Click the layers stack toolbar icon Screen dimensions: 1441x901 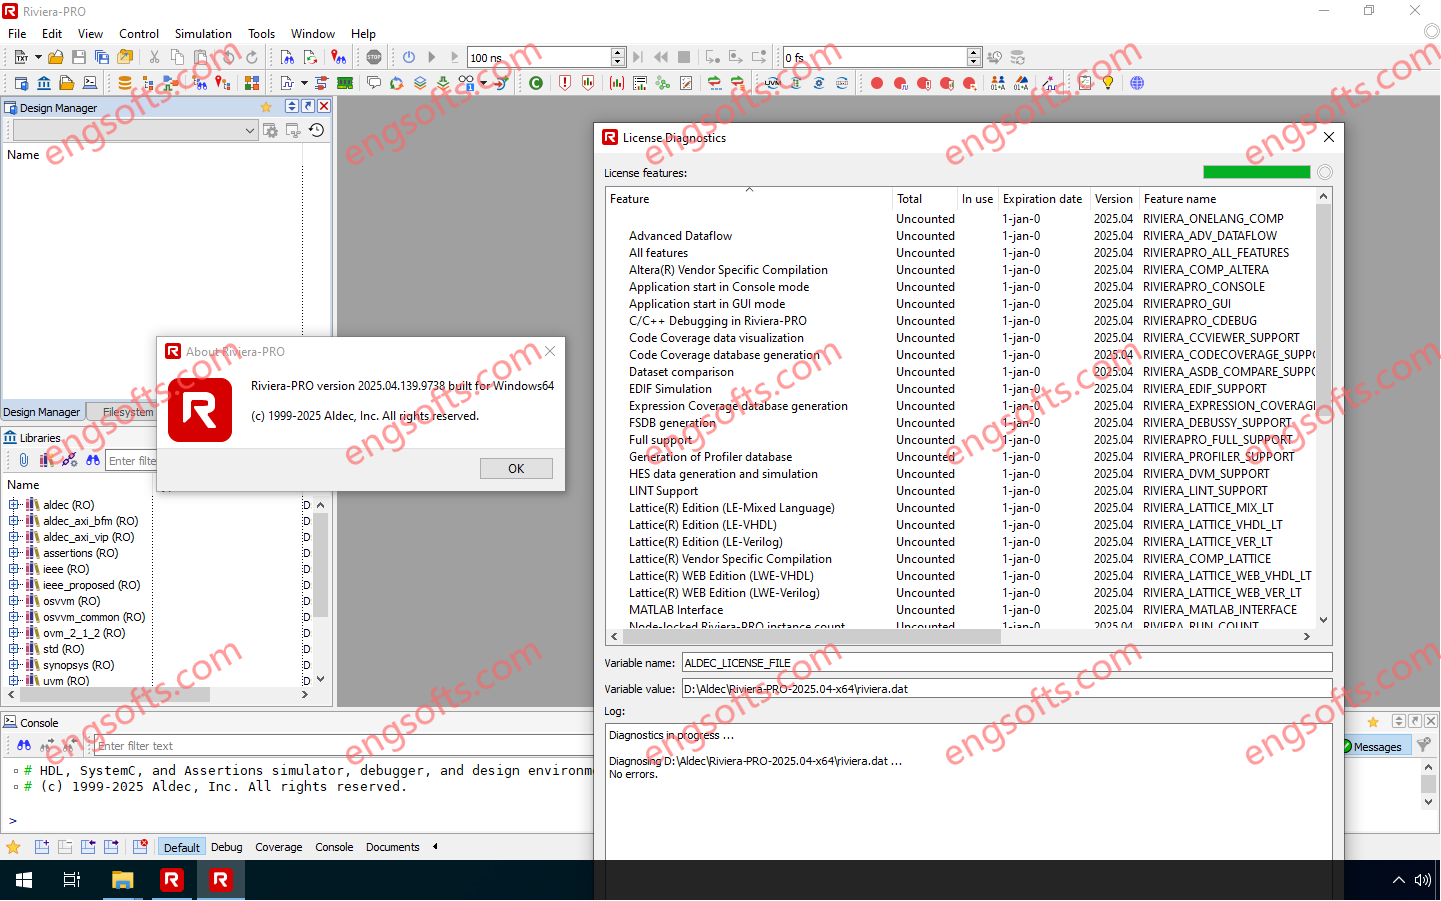coord(420,83)
